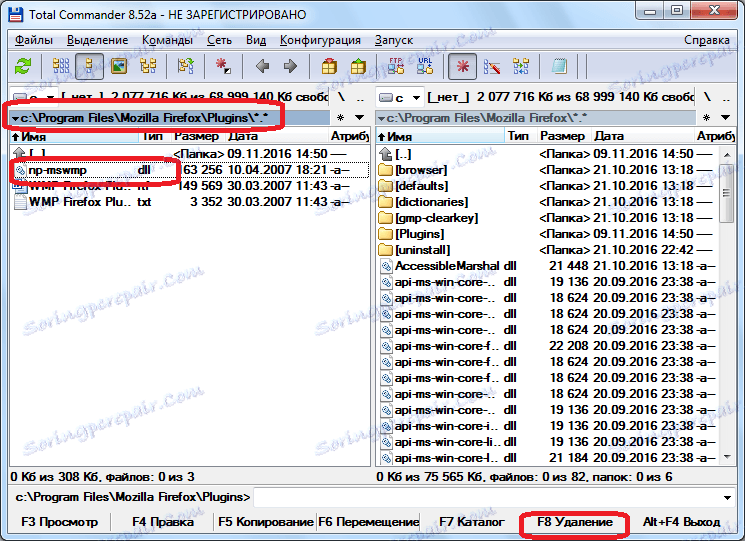
Task: Click the green Refresh panel icon
Action: (22, 66)
